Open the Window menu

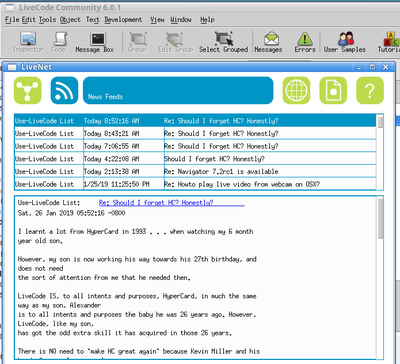(x=181, y=20)
